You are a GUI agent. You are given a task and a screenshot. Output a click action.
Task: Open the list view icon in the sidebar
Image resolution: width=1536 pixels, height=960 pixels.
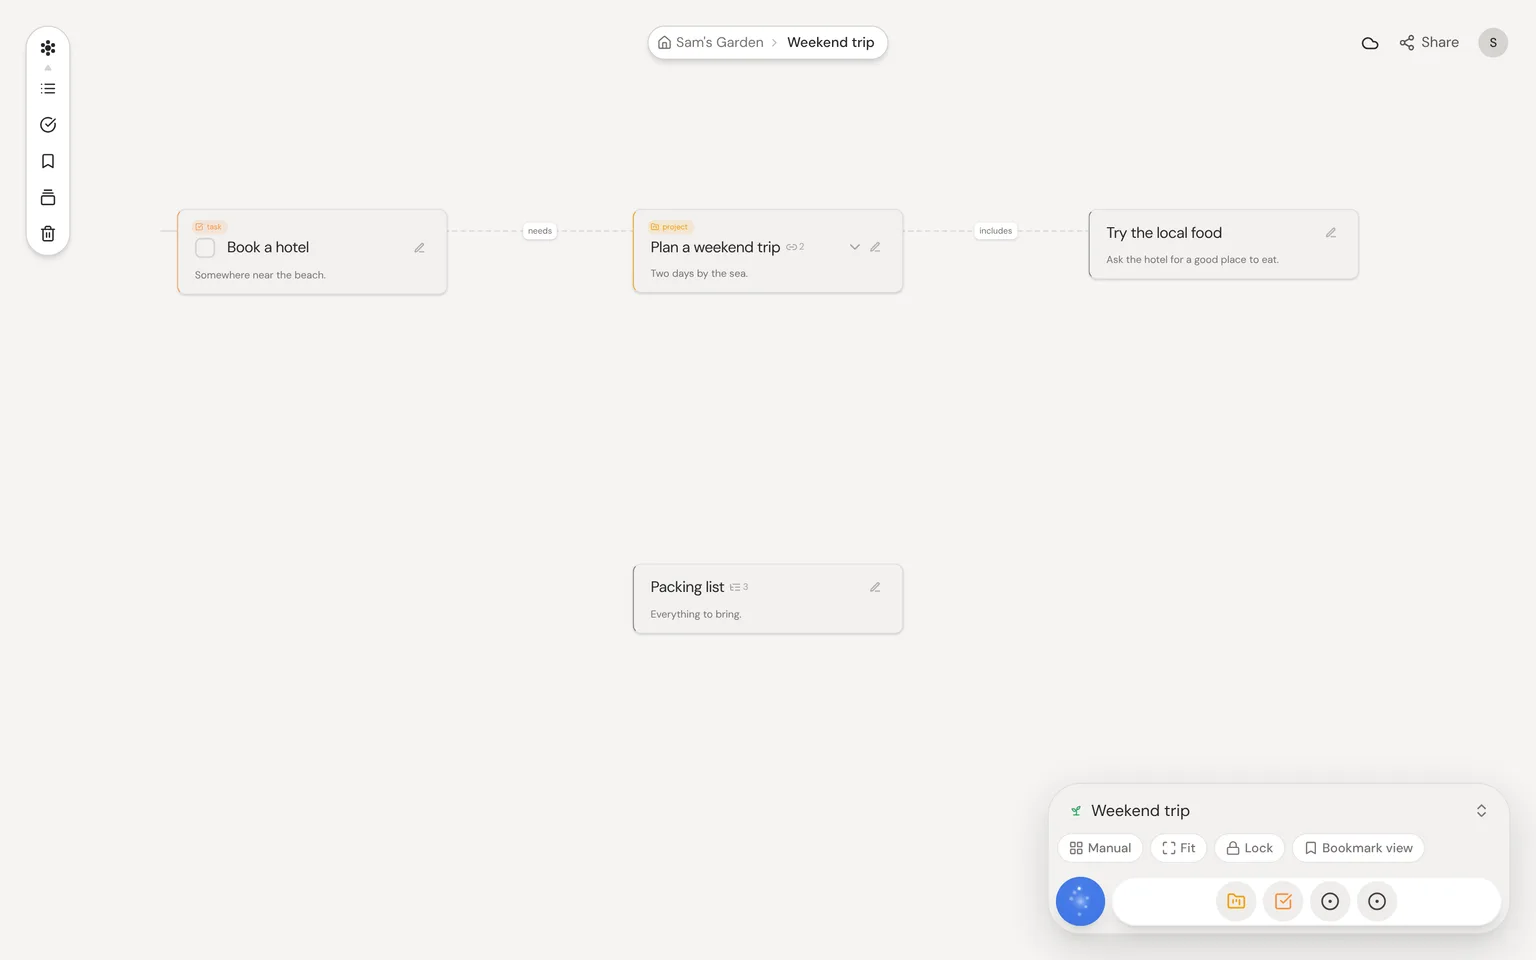click(48, 88)
